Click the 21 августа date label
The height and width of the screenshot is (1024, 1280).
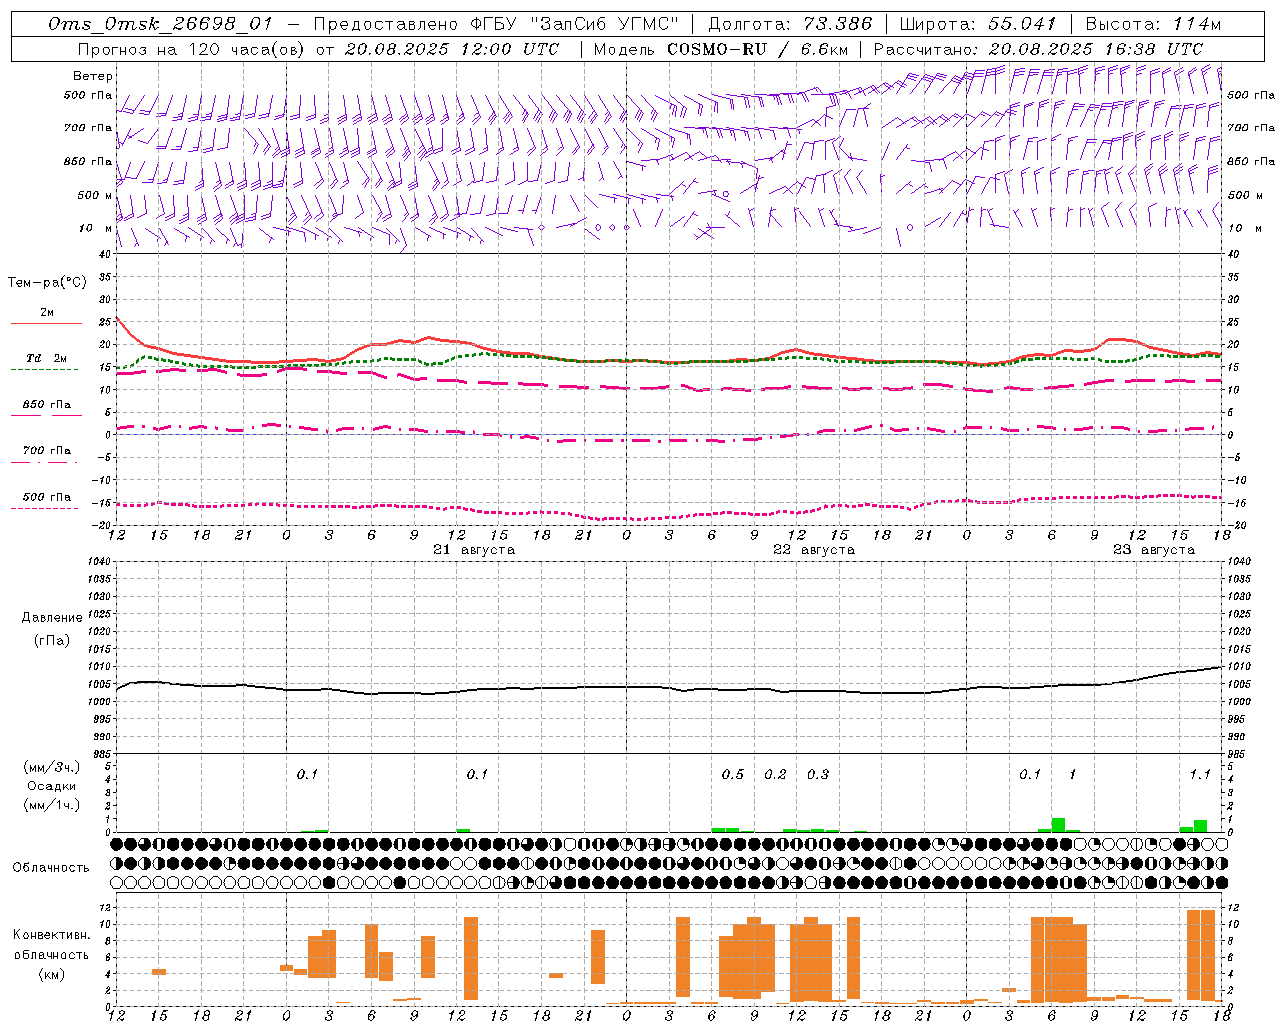[x=474, y=550]
